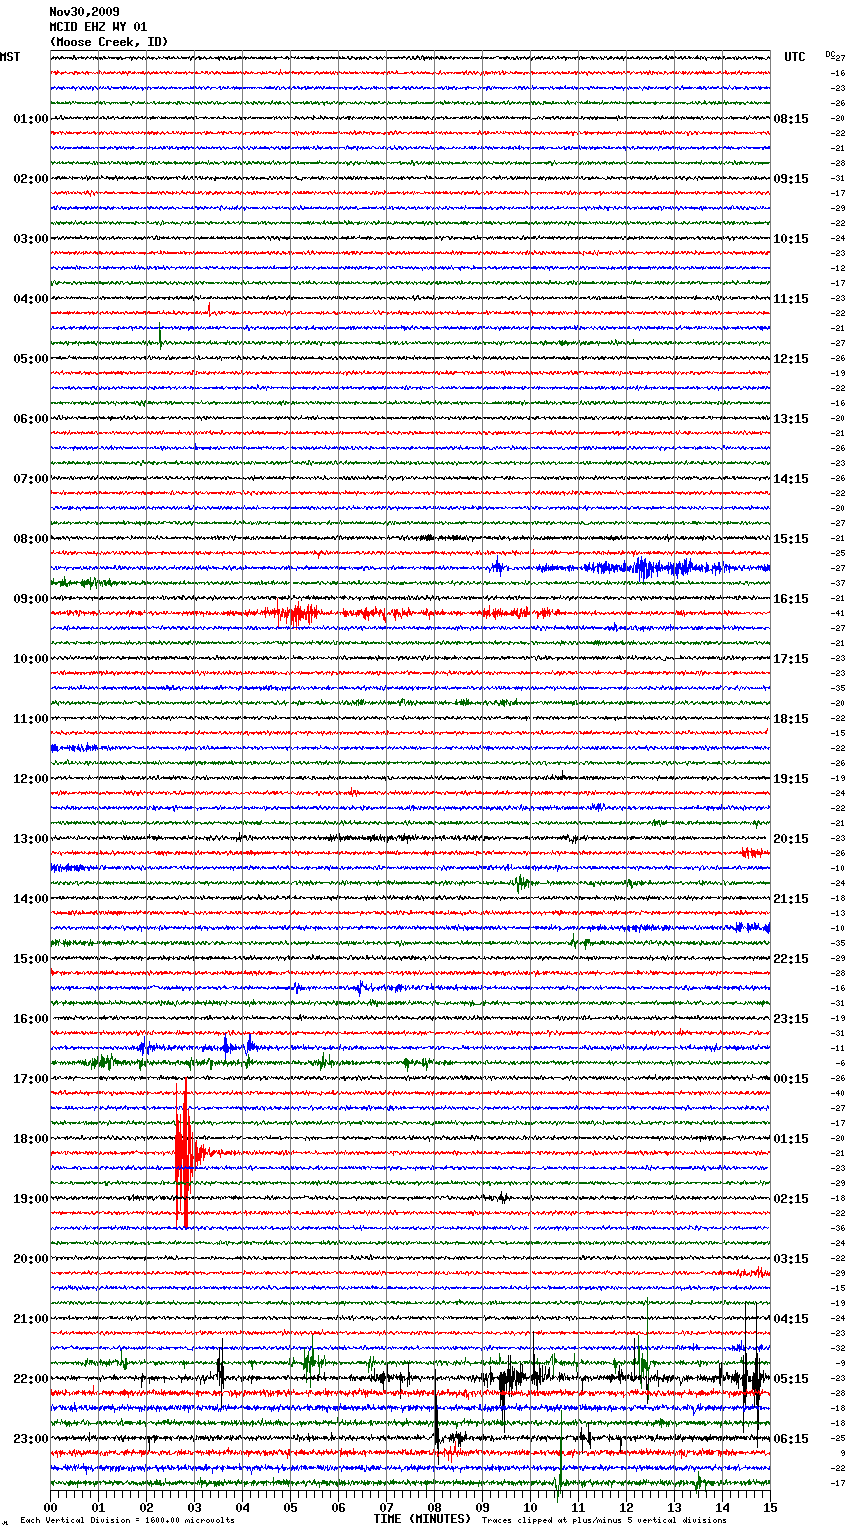The height and width of the screenshot is (1534, 850).
Task: Select the 12:00 MST row label
Action: pyautogui.click(x=31, y=779)
